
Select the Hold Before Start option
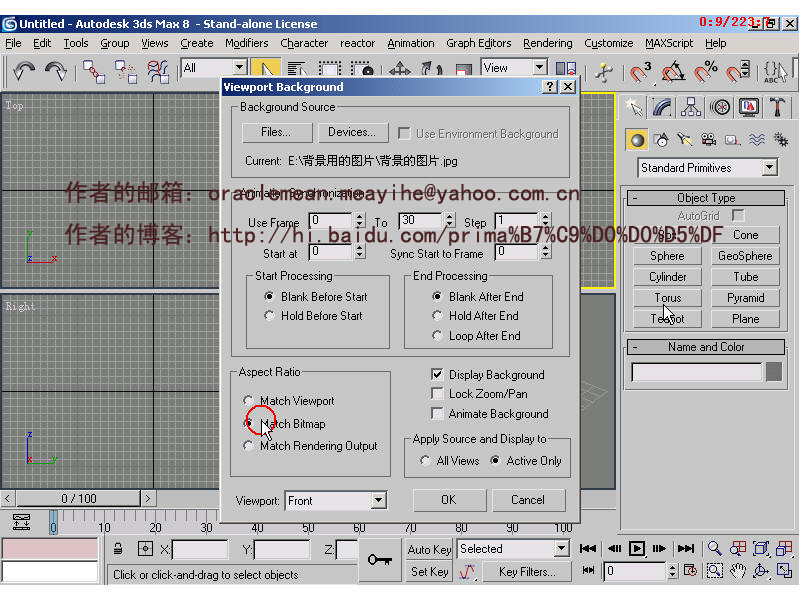point(269,316)
